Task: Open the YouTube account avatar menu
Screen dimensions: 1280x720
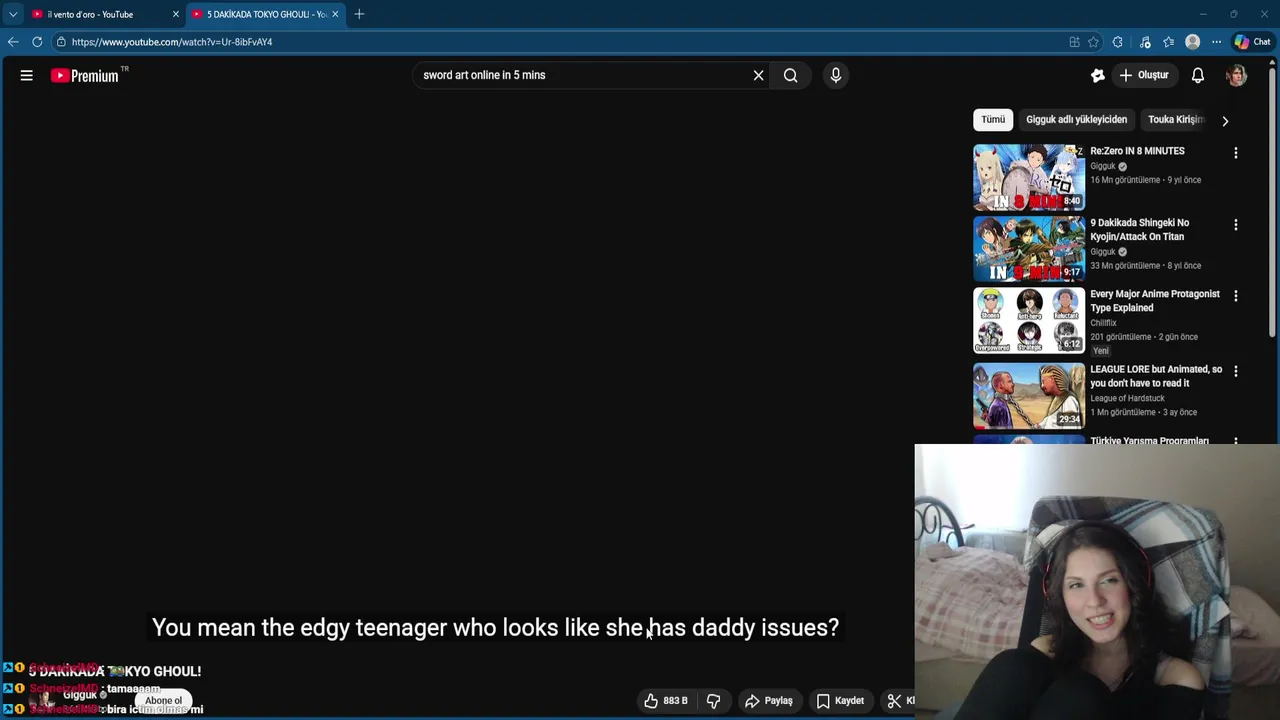Action: coord(1237,75)
